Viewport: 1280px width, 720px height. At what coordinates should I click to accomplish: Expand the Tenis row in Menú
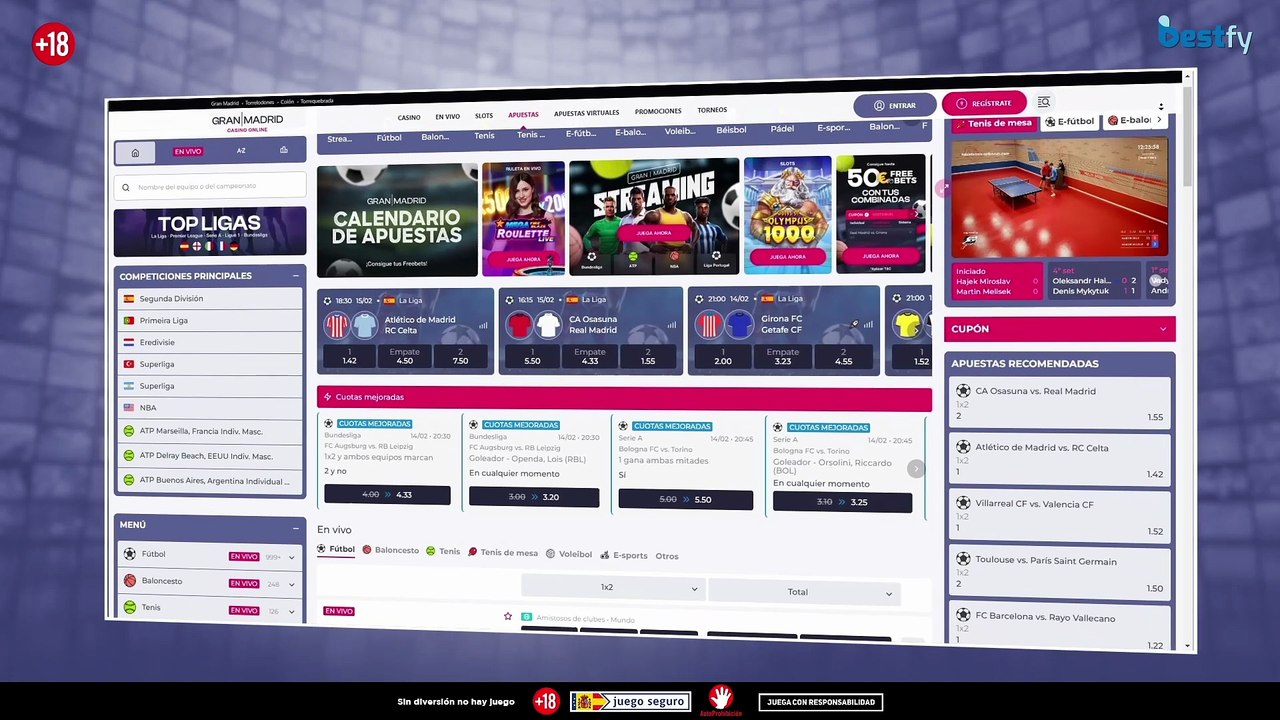click(x=292, y=611)
